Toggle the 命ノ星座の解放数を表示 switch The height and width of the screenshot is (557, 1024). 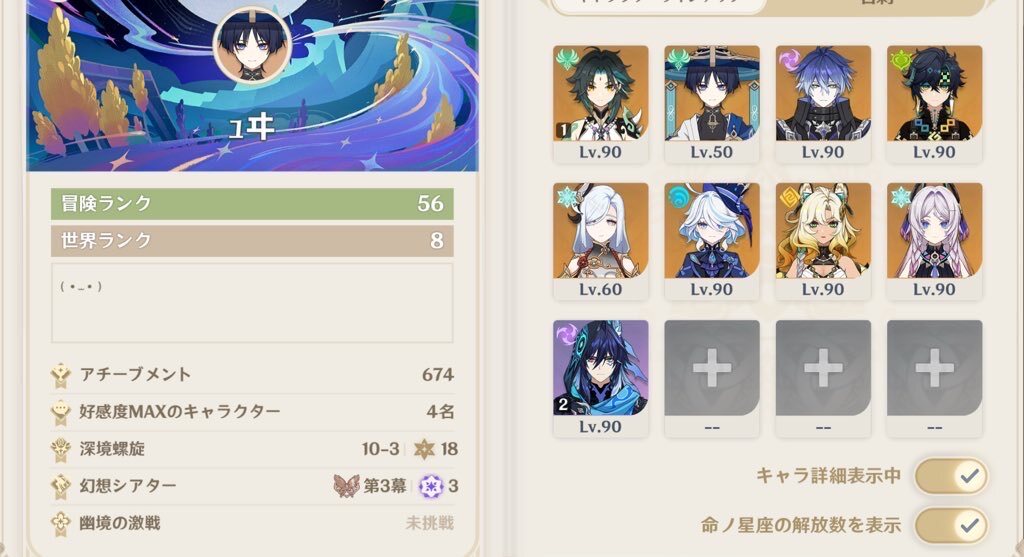951,526
